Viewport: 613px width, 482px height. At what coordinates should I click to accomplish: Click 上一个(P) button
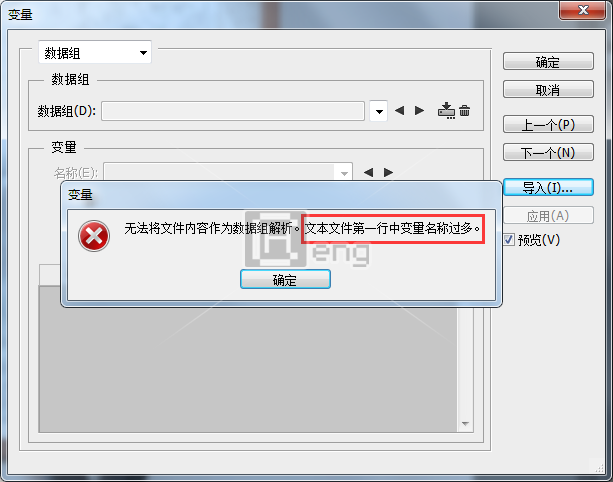(x=548, y=125)
